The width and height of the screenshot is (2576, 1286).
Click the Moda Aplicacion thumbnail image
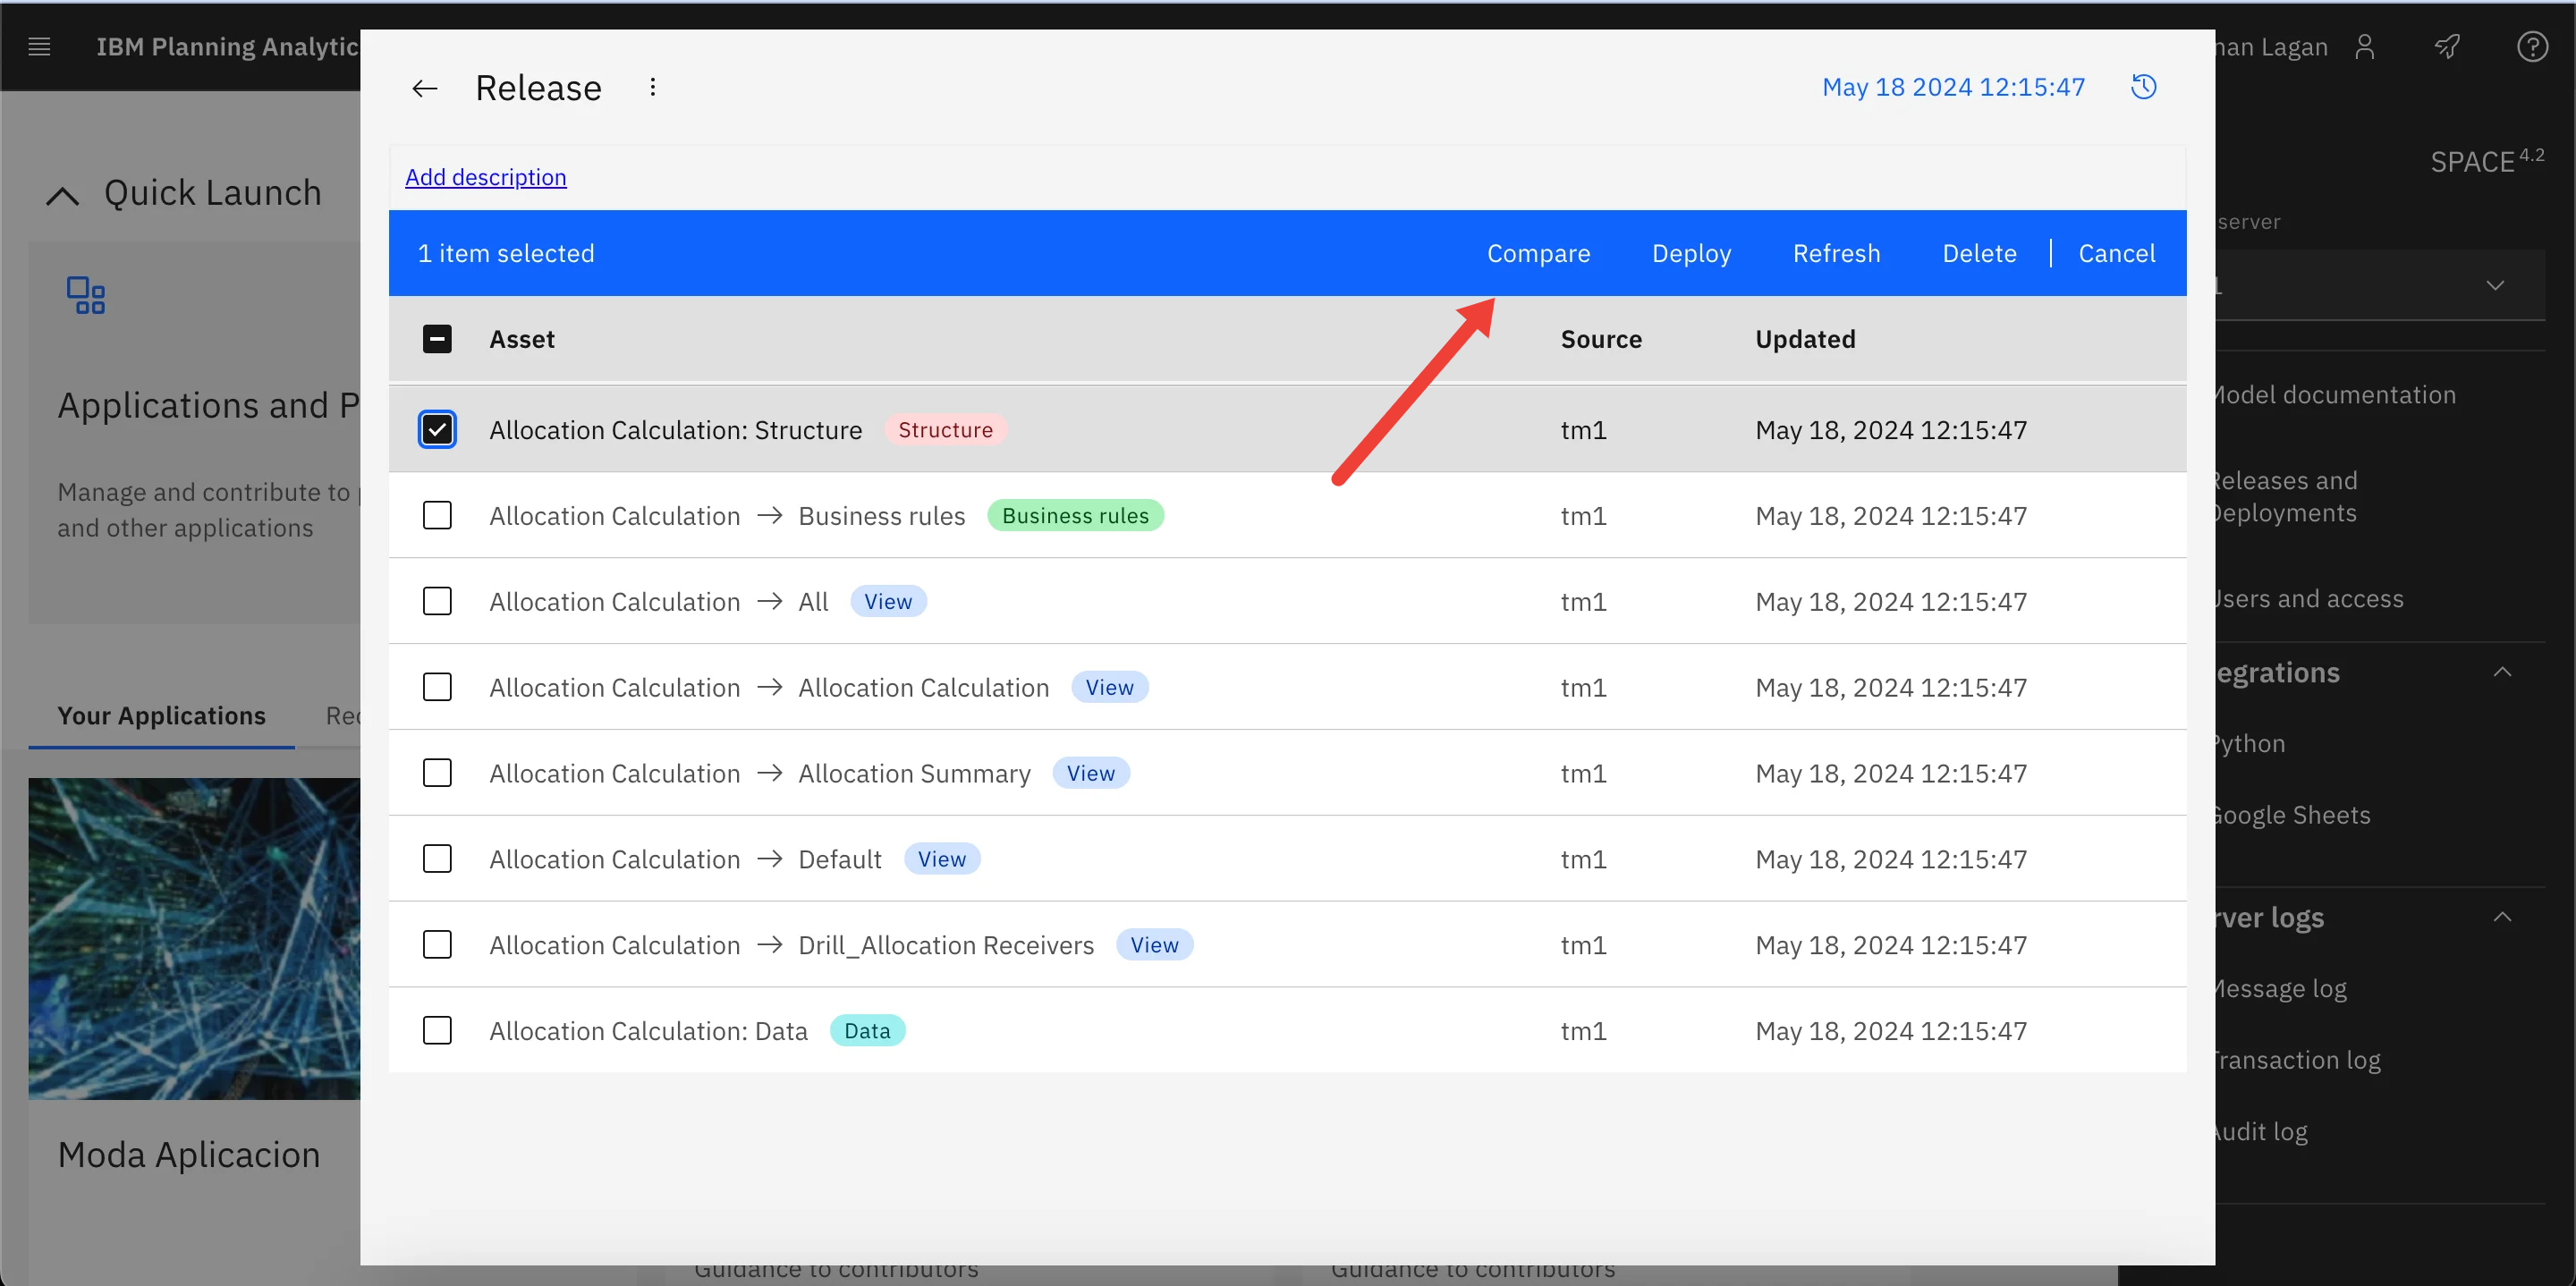pos(194,938)
